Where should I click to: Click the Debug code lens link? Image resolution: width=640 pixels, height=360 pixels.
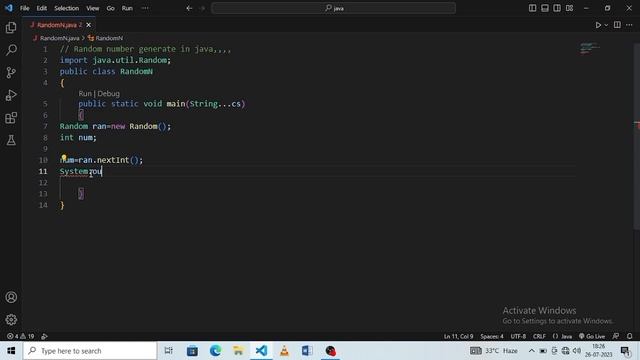(x=109, y=93)
